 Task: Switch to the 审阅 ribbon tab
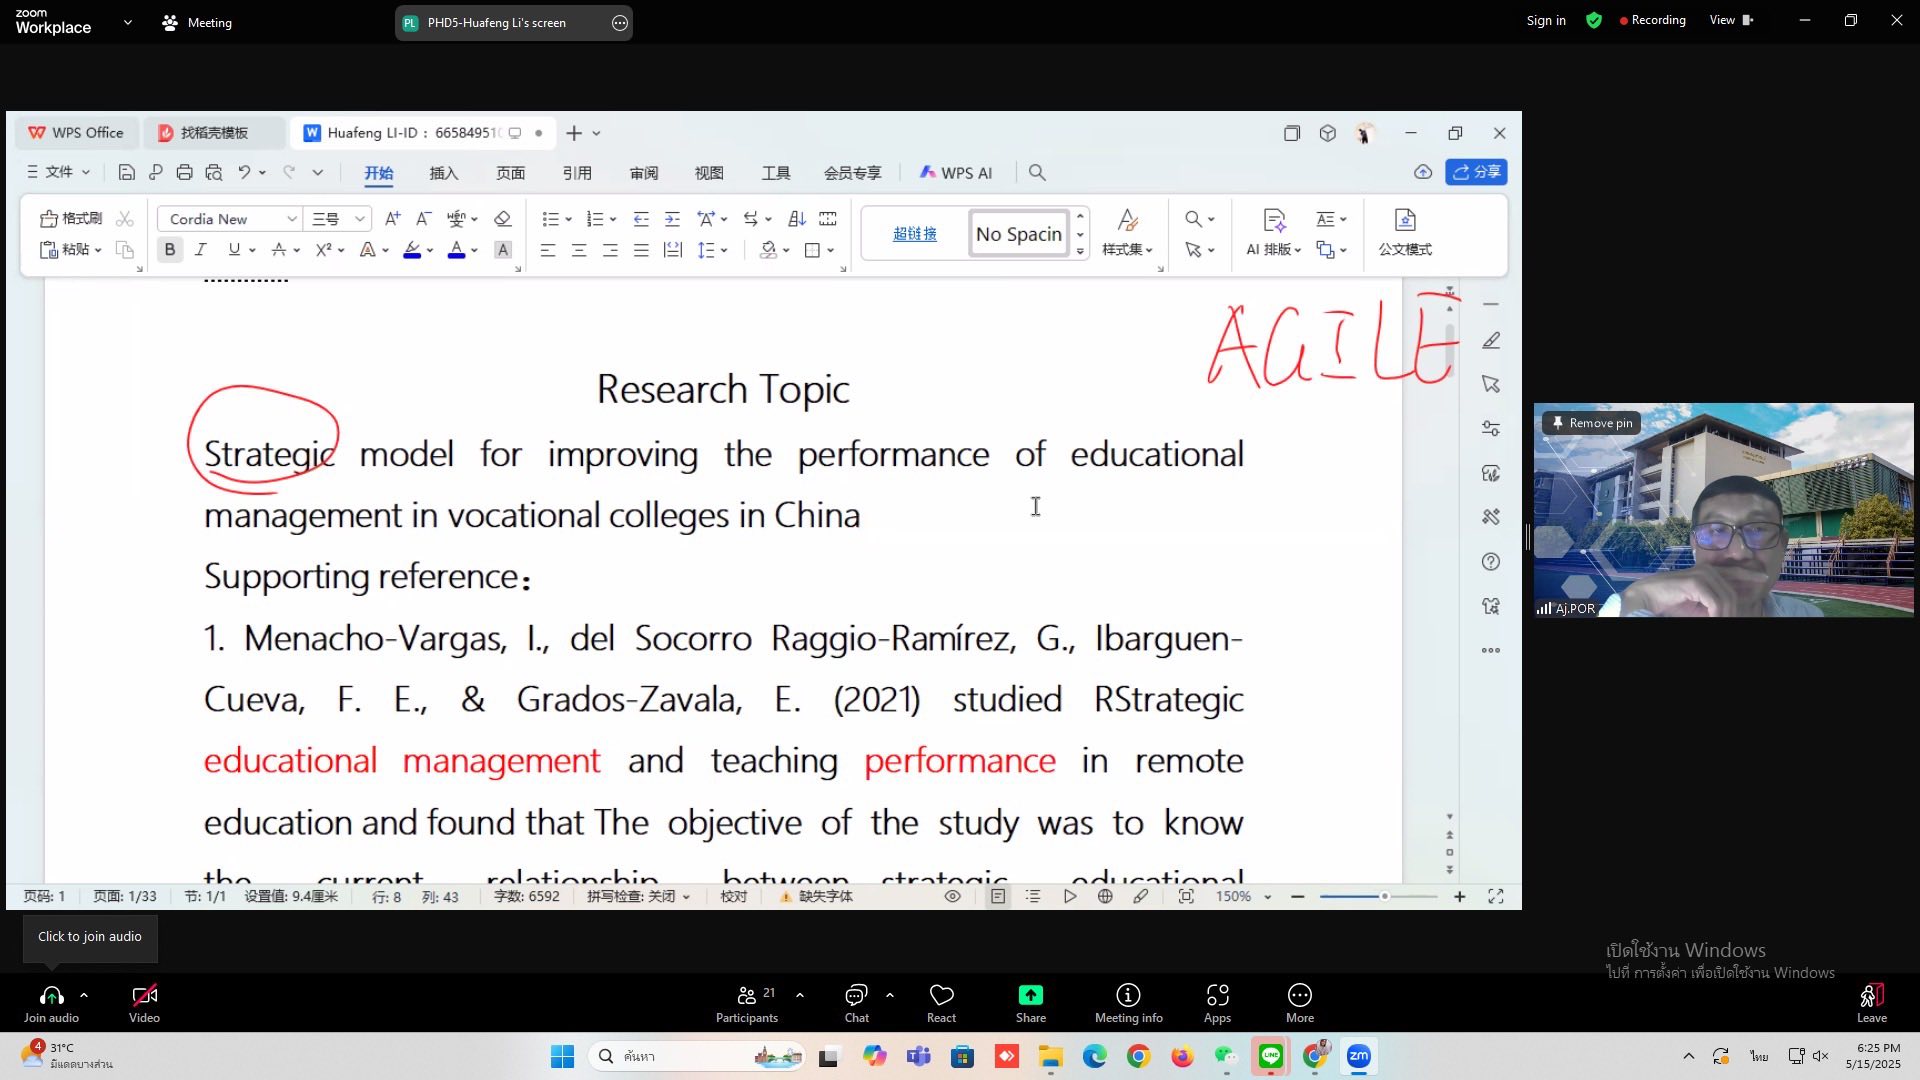(644, 173)
